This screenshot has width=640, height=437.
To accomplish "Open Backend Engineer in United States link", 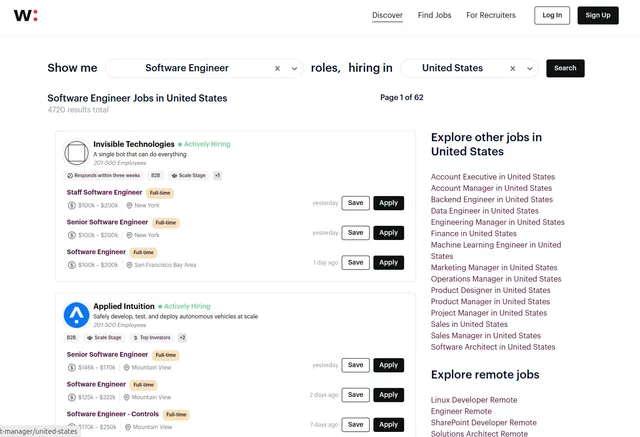I will tap(491, 200).
